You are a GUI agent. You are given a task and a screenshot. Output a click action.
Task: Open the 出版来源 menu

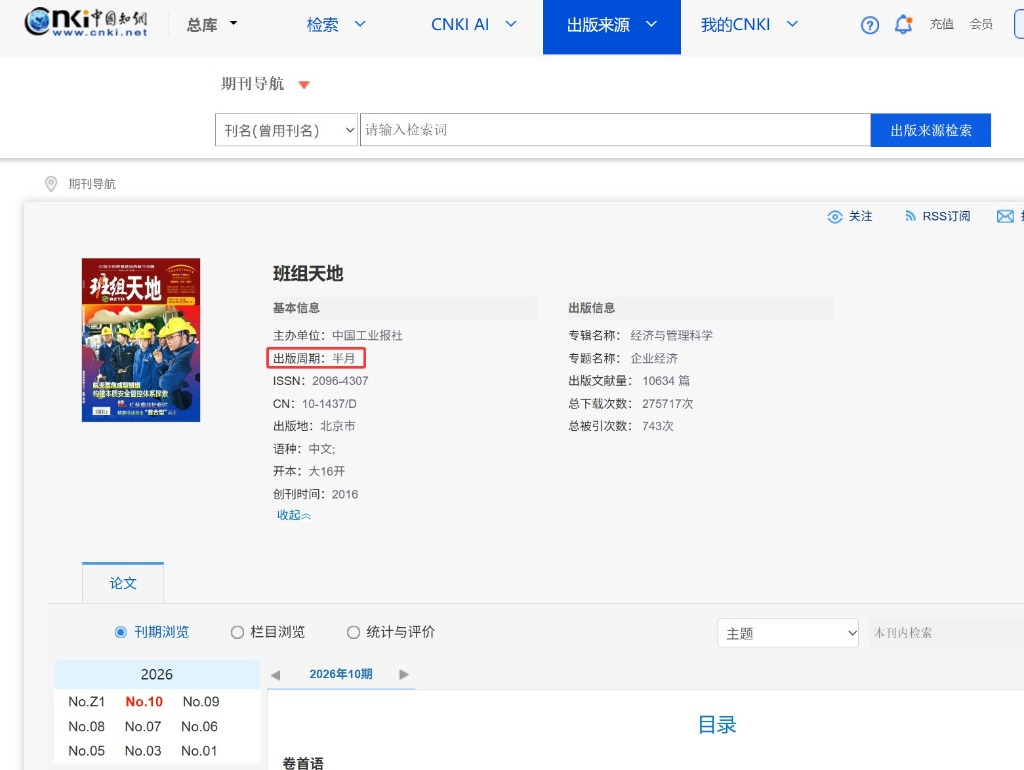point(611,26)
